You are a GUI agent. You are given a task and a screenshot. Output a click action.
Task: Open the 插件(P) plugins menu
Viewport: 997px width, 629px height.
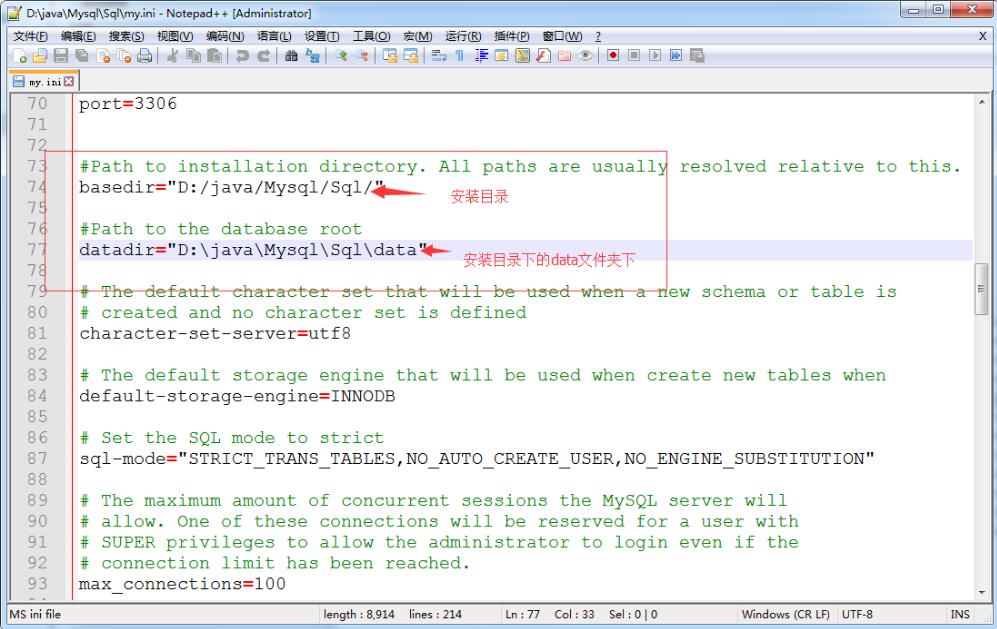(512, 36)
